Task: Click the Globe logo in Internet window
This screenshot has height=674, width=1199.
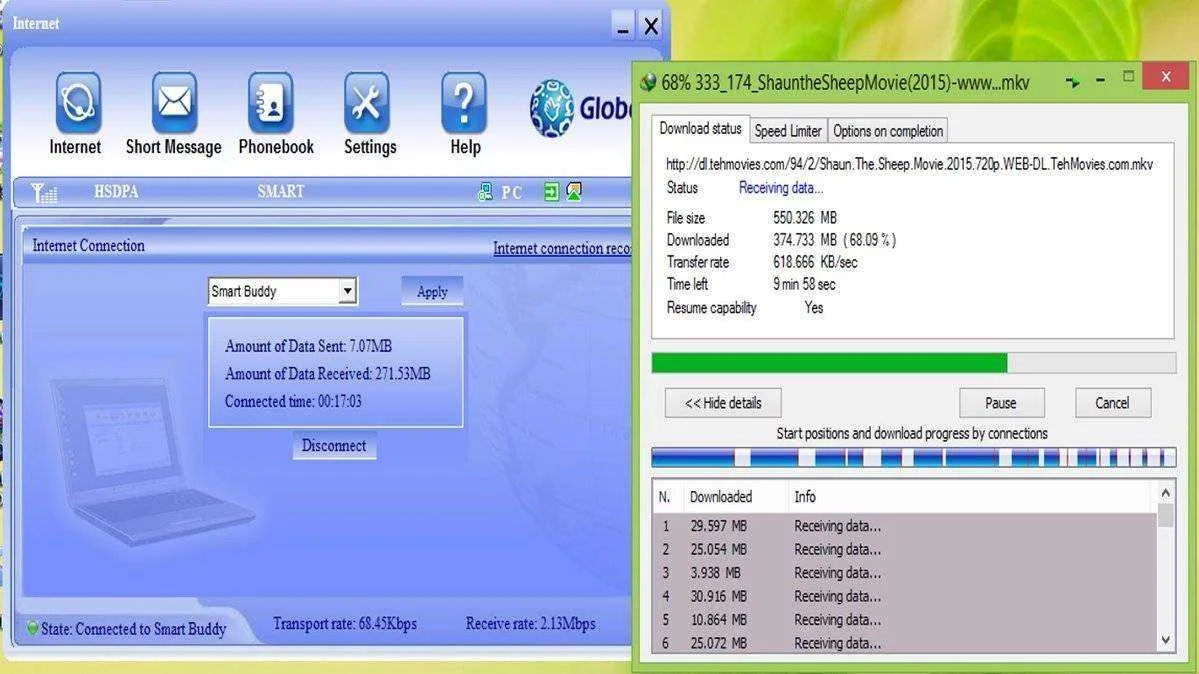Action: tap(580, 108)
